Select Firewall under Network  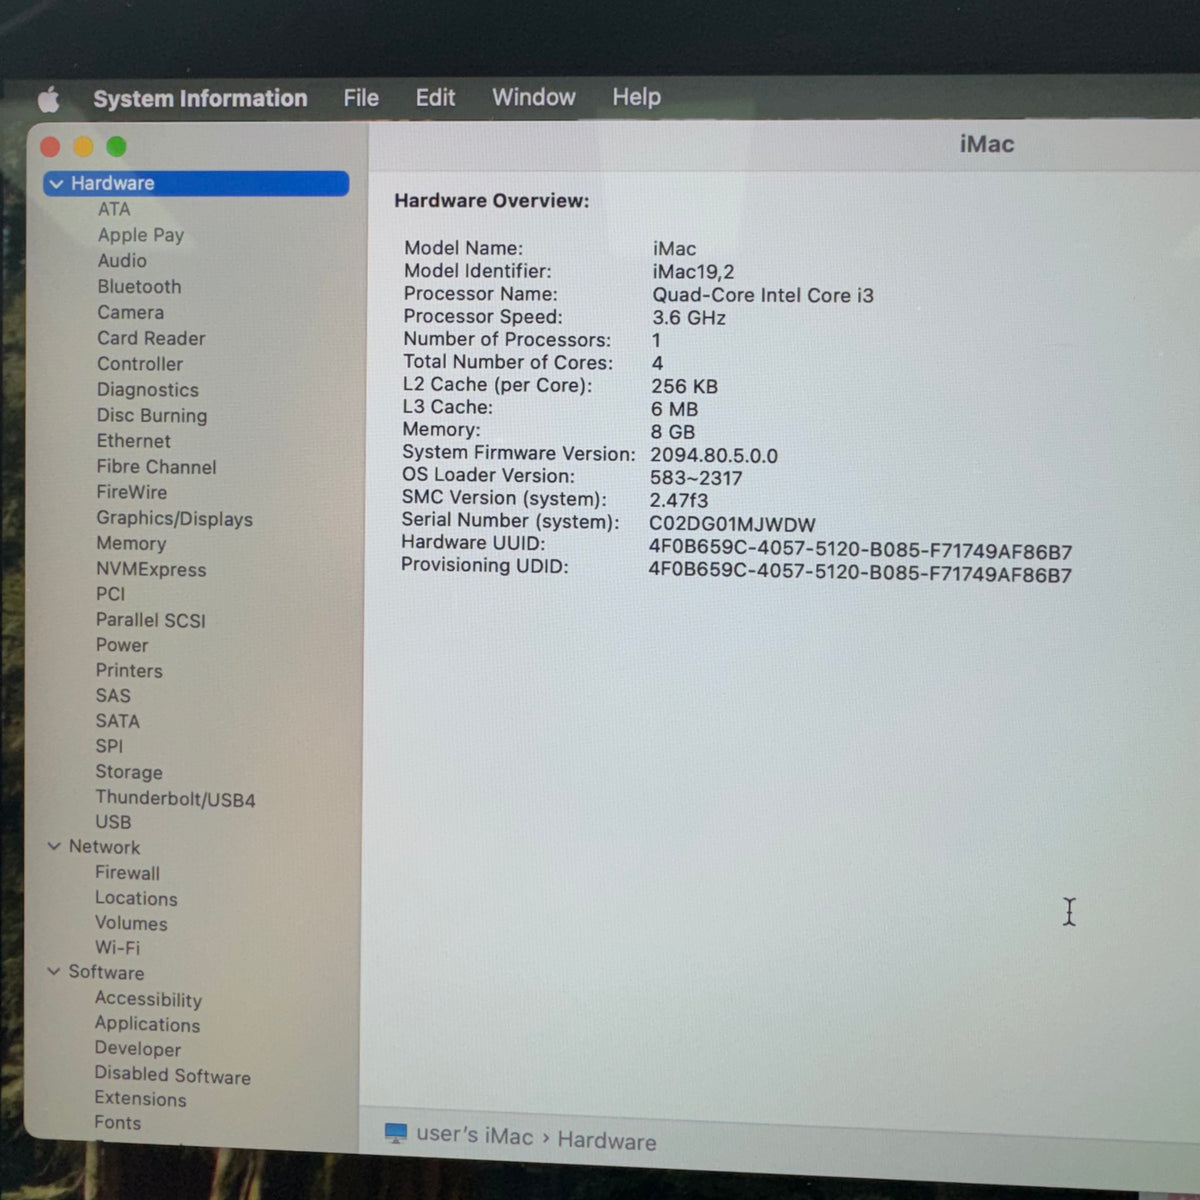(x=127, y=872)
